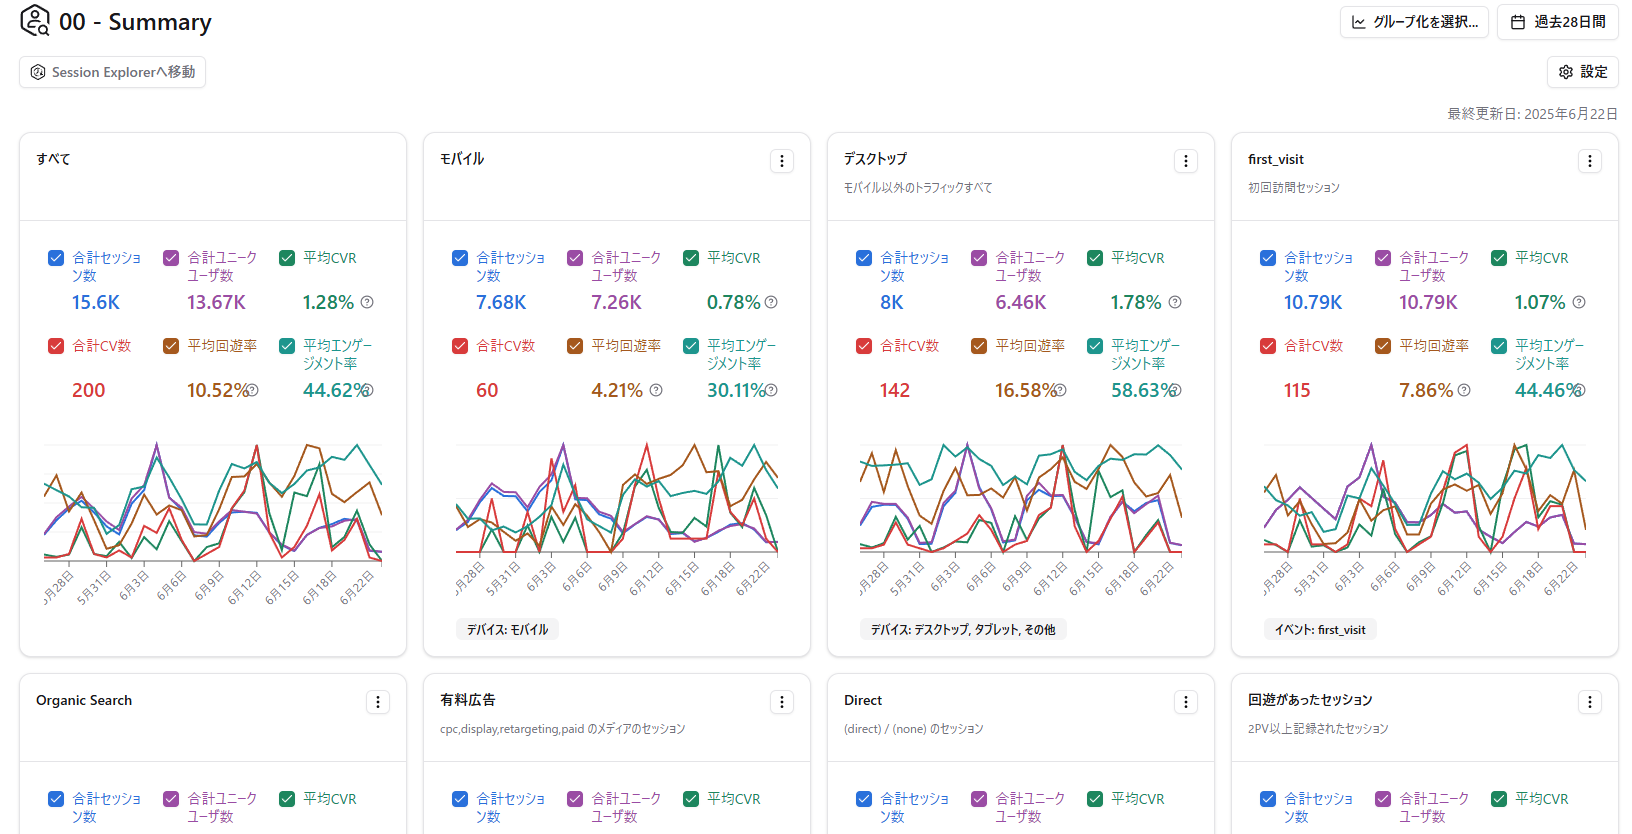This screenshot has width=1632, height=834.
Task: Uncheck 合計セッション数 in the すべて card
Action: (56, 258)
